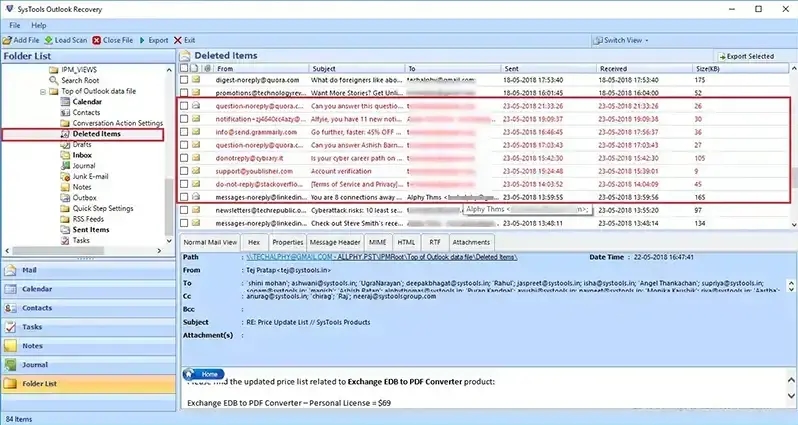
Task: Click the Exit toolbar button
Action: point(184,40)
